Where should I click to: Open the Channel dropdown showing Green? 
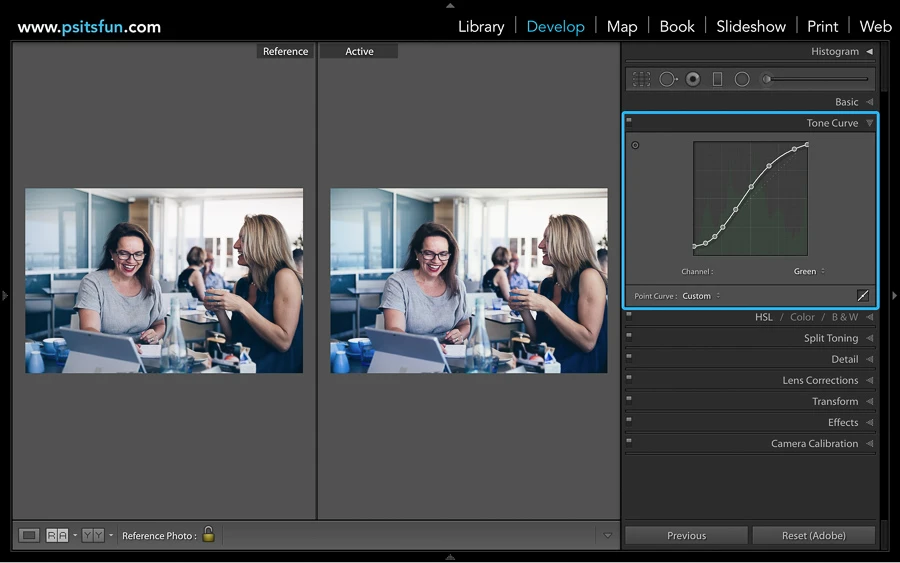[x=809, y=271]
